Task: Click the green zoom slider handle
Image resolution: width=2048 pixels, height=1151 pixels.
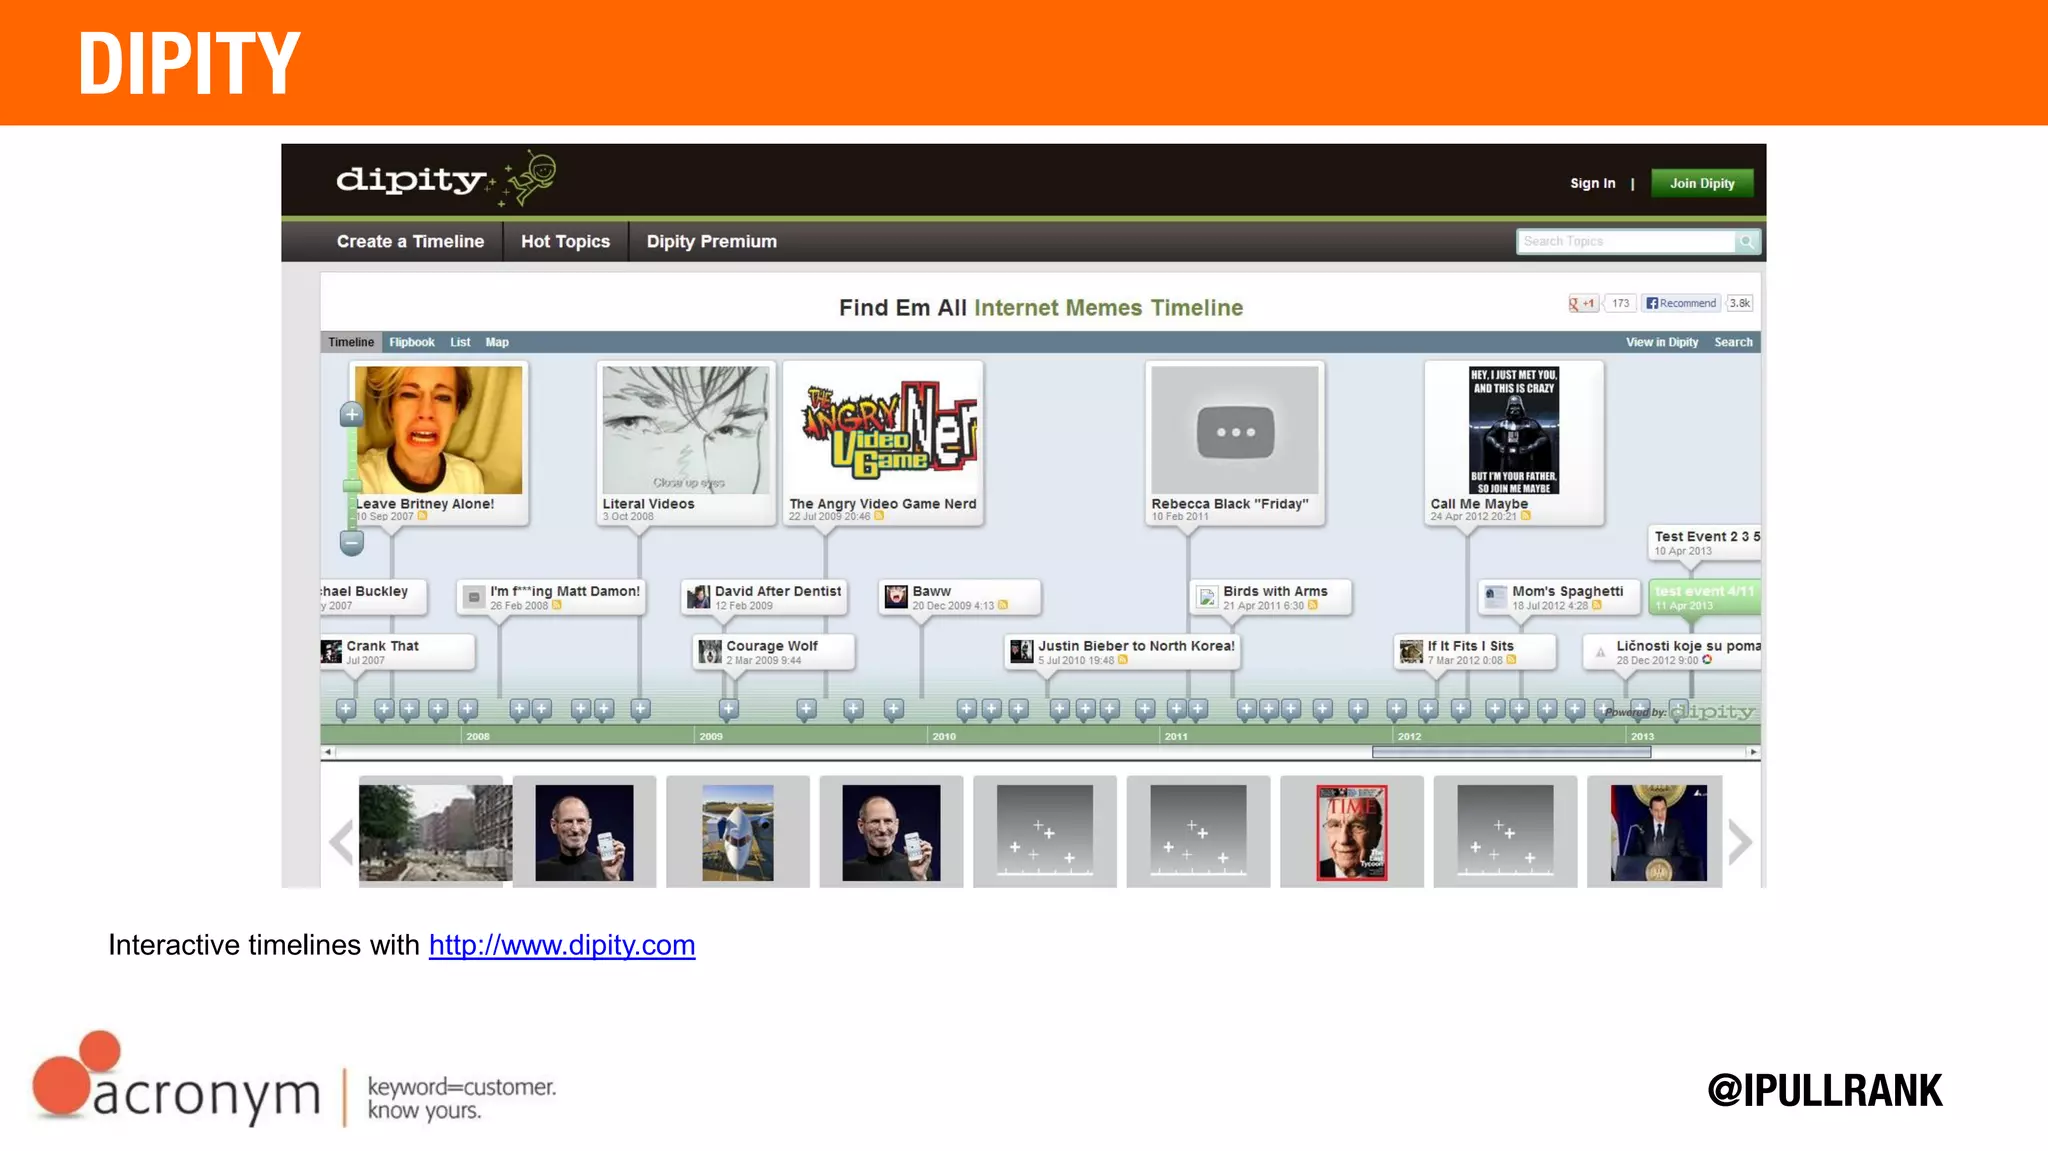Action: 352,486
